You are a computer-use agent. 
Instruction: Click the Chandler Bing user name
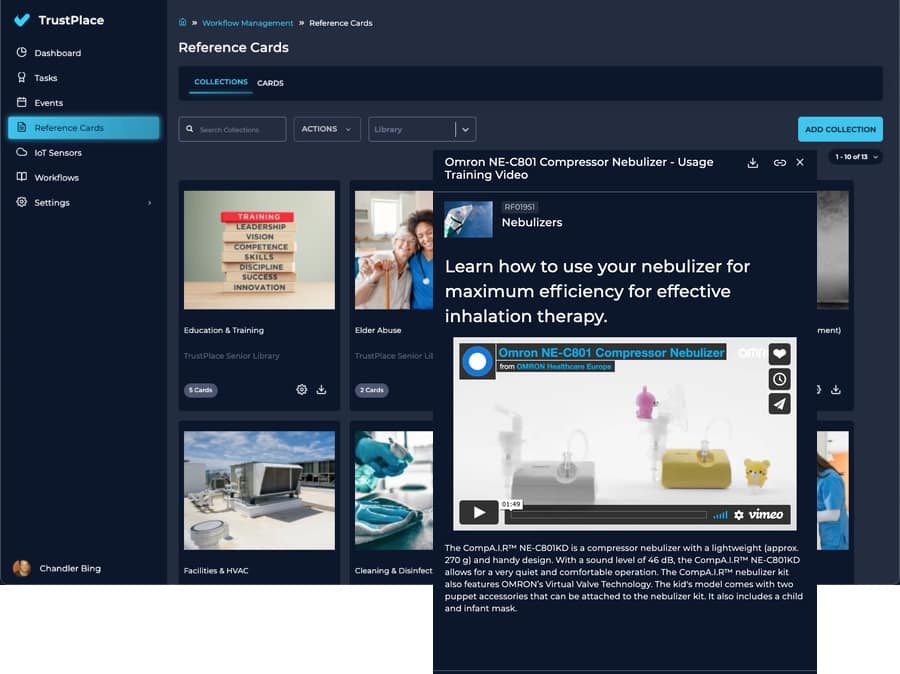(70, 568)
